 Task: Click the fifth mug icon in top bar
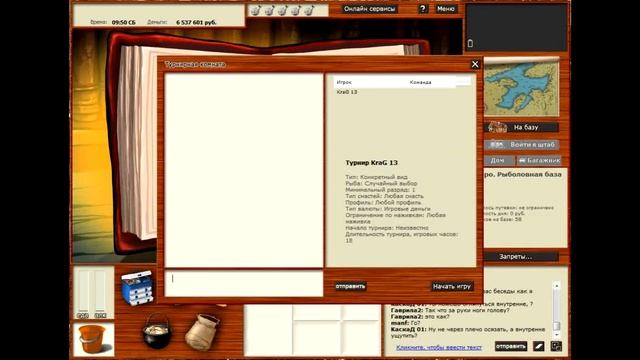309,10
